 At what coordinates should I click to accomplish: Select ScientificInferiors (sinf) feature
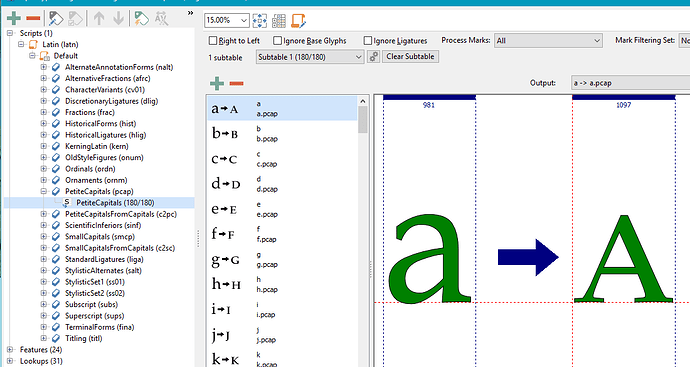coord(103,225)
